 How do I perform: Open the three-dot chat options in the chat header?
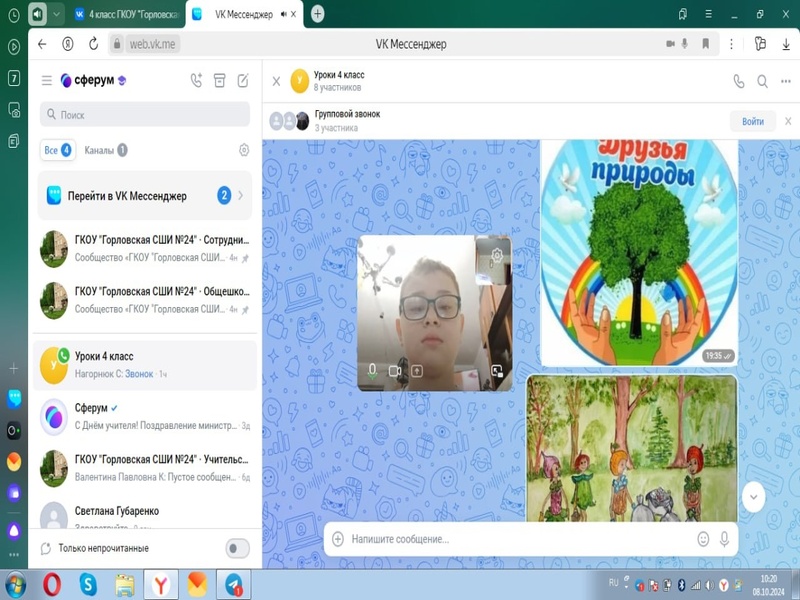(786, 81)
